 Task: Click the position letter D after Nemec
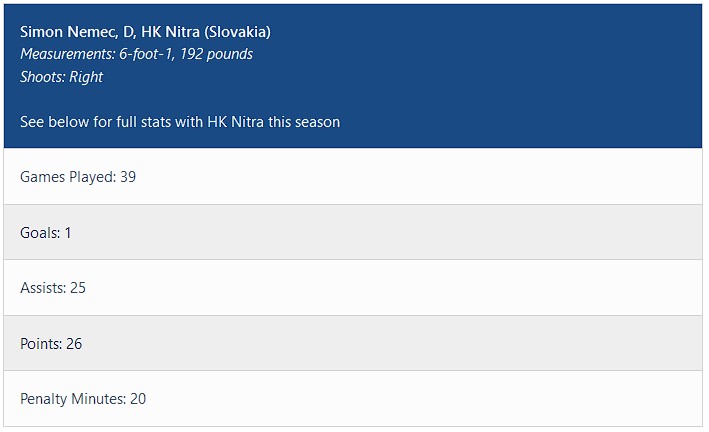coord(129,32)
